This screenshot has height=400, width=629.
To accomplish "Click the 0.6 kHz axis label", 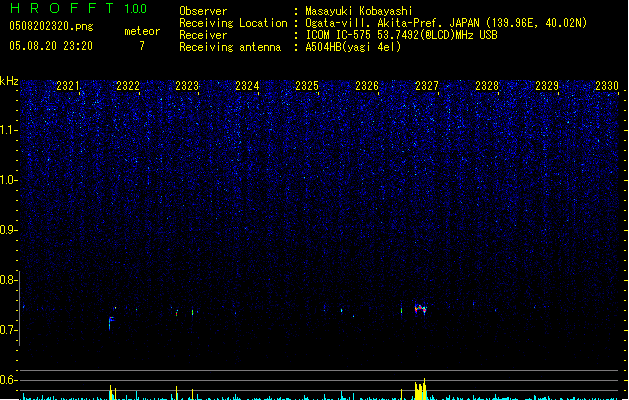I will (x=9, y=380).
